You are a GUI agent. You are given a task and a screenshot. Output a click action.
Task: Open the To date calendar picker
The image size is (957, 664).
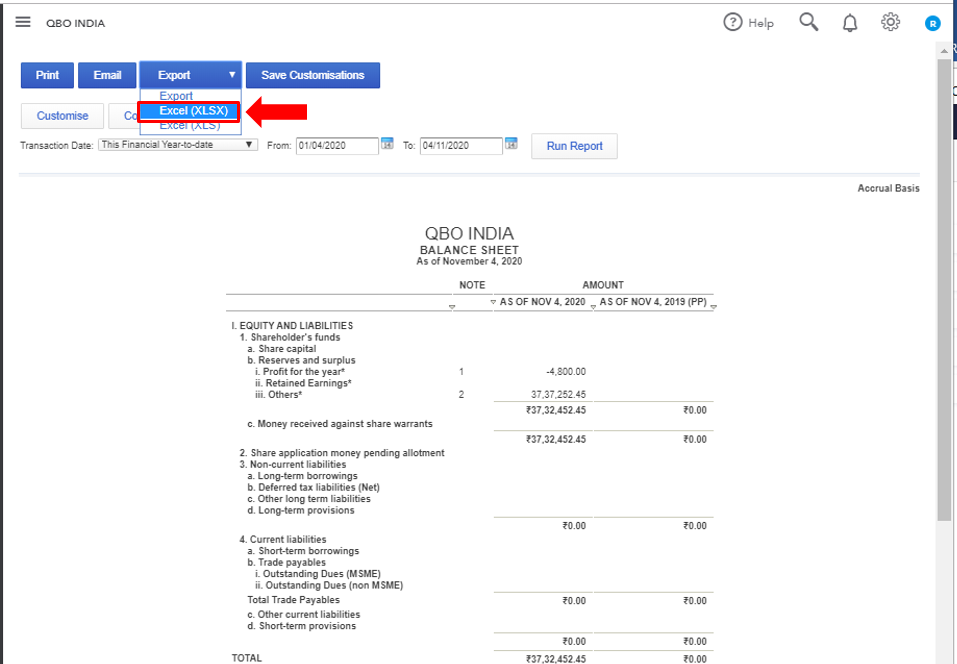click(511, 144)
